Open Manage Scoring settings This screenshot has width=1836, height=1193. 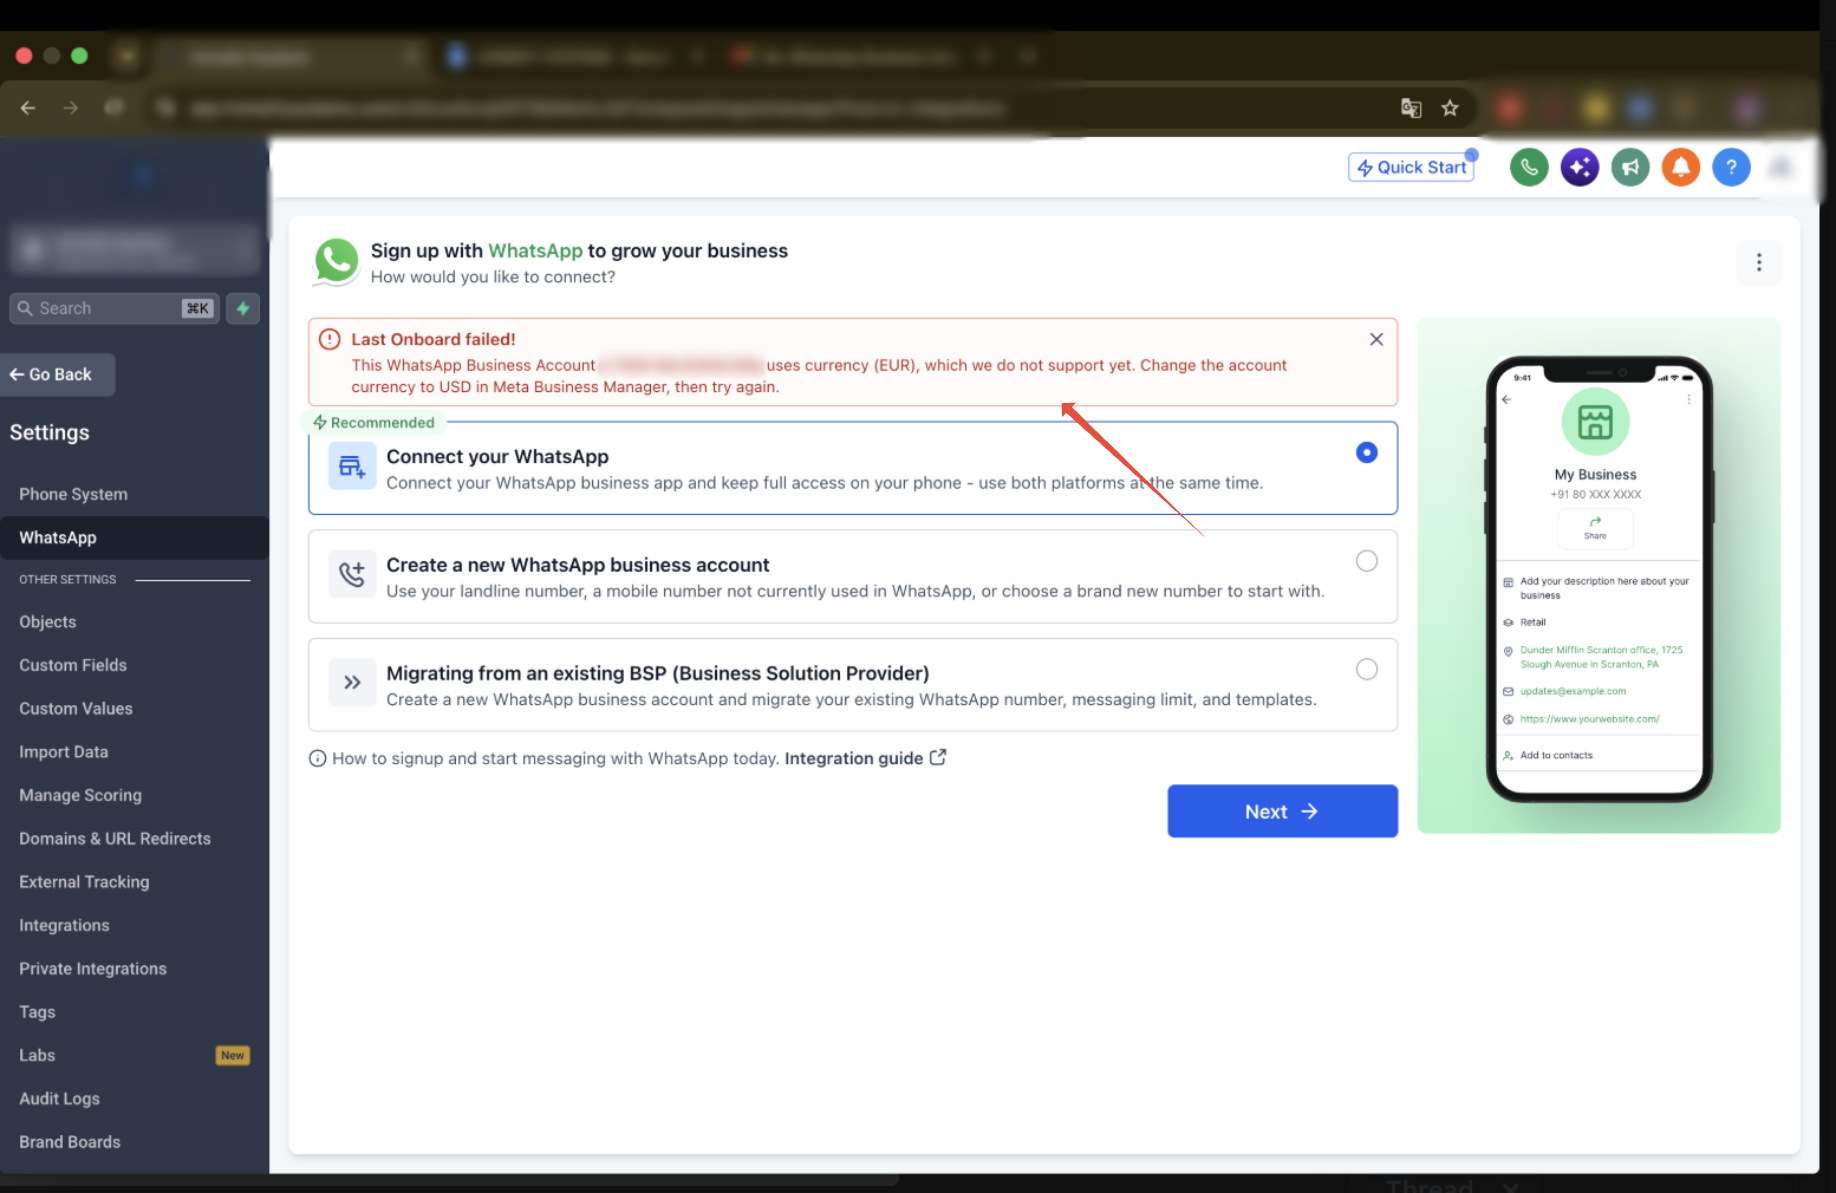pyautogui.click(x=80, y=795)
